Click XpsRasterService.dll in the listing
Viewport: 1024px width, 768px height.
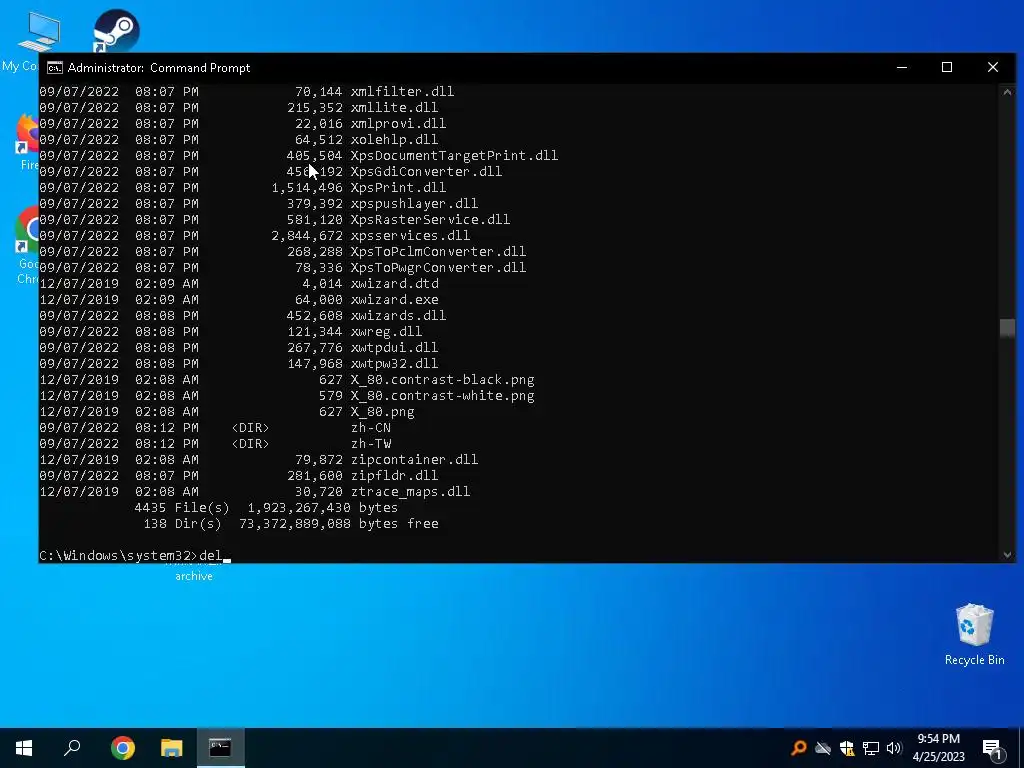click(x=430, y=219)
